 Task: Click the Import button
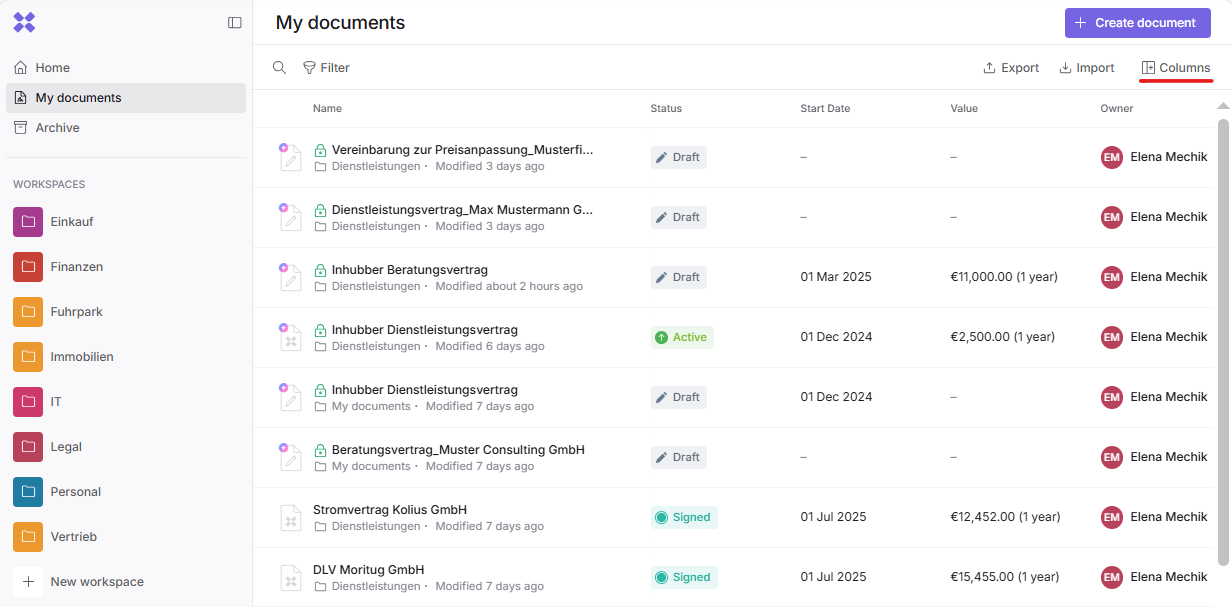(x=1087, y=68)
